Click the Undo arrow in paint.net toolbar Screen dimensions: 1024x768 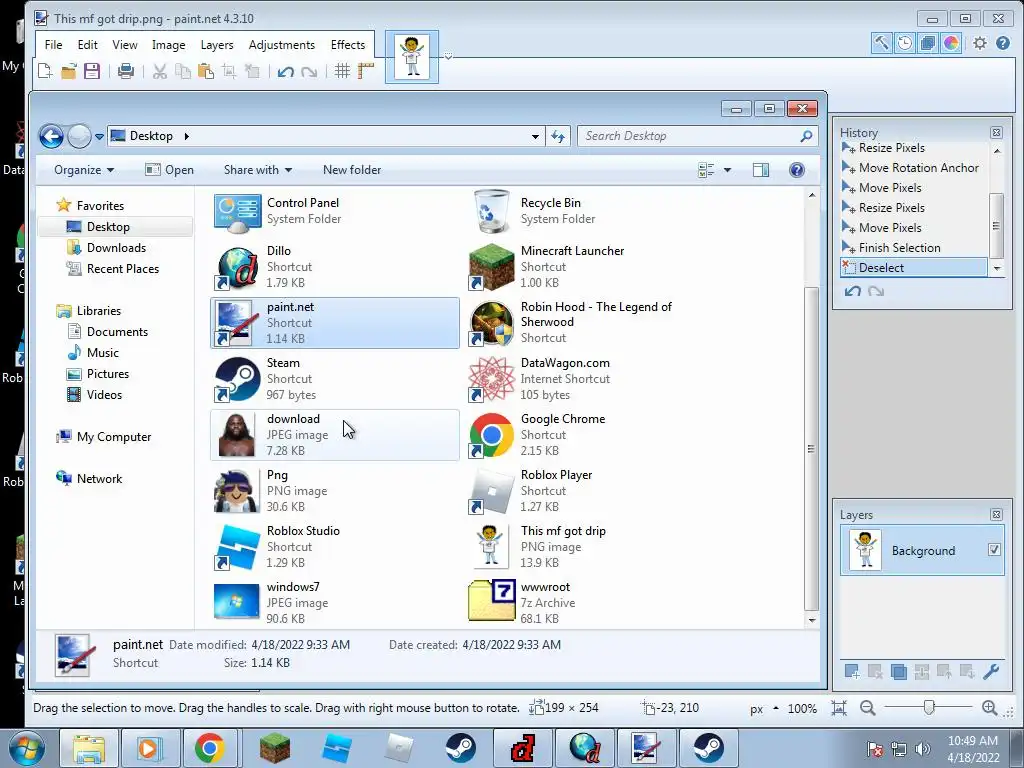click(x=285, y=71)
